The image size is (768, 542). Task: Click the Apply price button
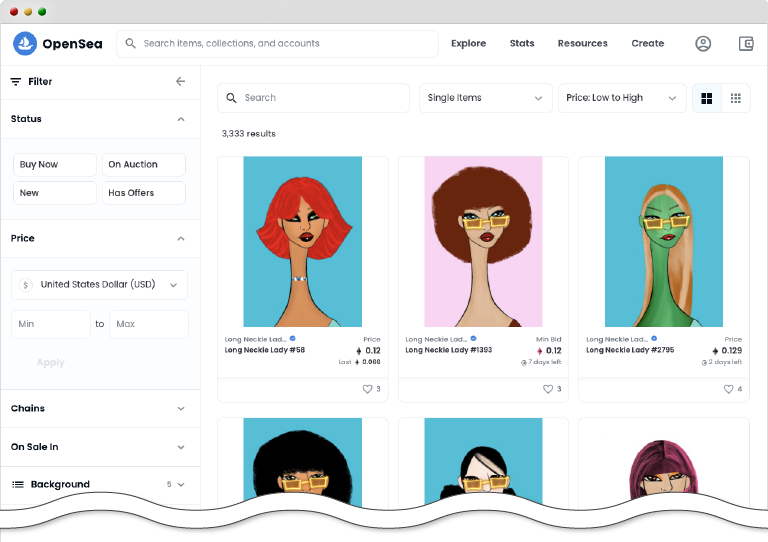tap(50, 362)
